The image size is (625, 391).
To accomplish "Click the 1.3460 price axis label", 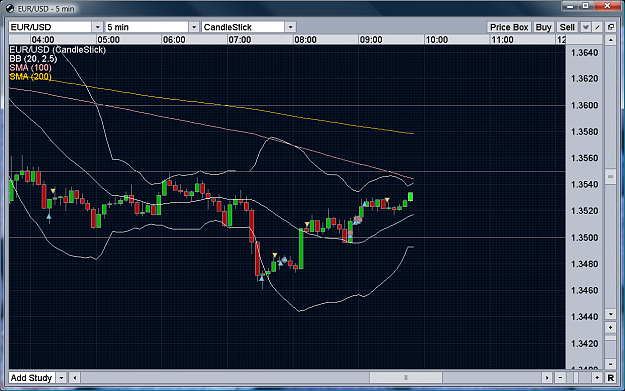I will point(585,290).
